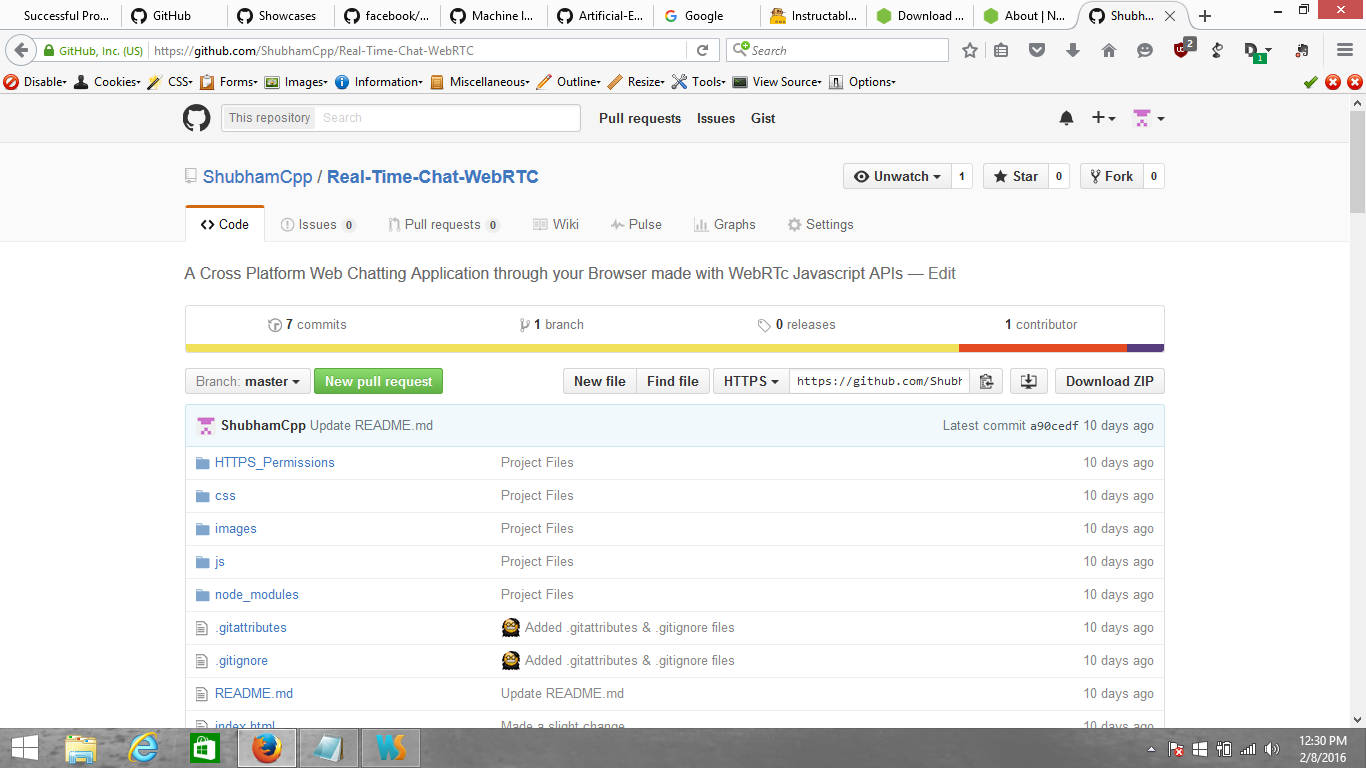1366x768 pixels.
Task: Open the Pulse tab
Action: 636,224
